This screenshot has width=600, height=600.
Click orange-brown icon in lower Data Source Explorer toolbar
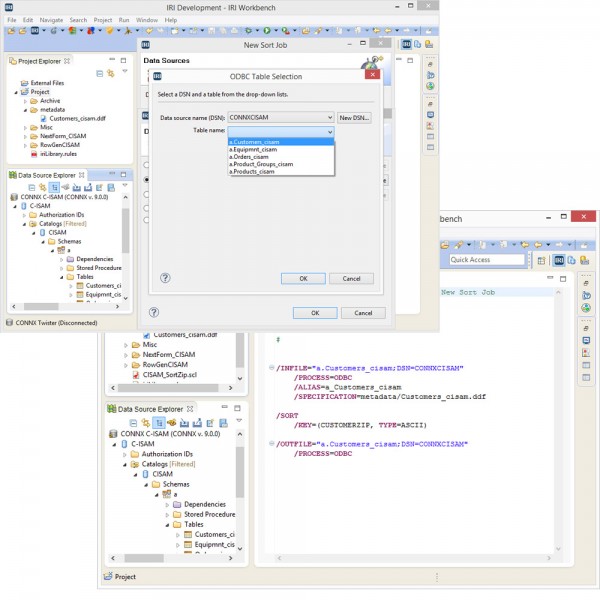(171, 423)
